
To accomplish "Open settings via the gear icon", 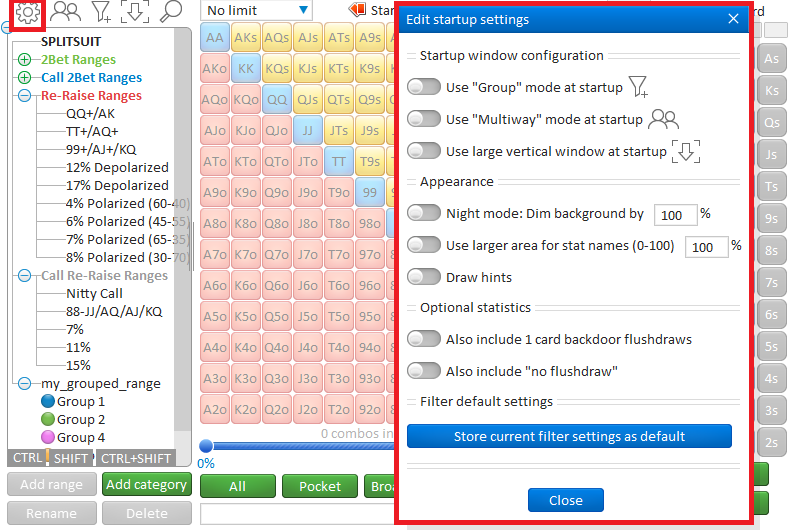I will (x=24, y=12).
